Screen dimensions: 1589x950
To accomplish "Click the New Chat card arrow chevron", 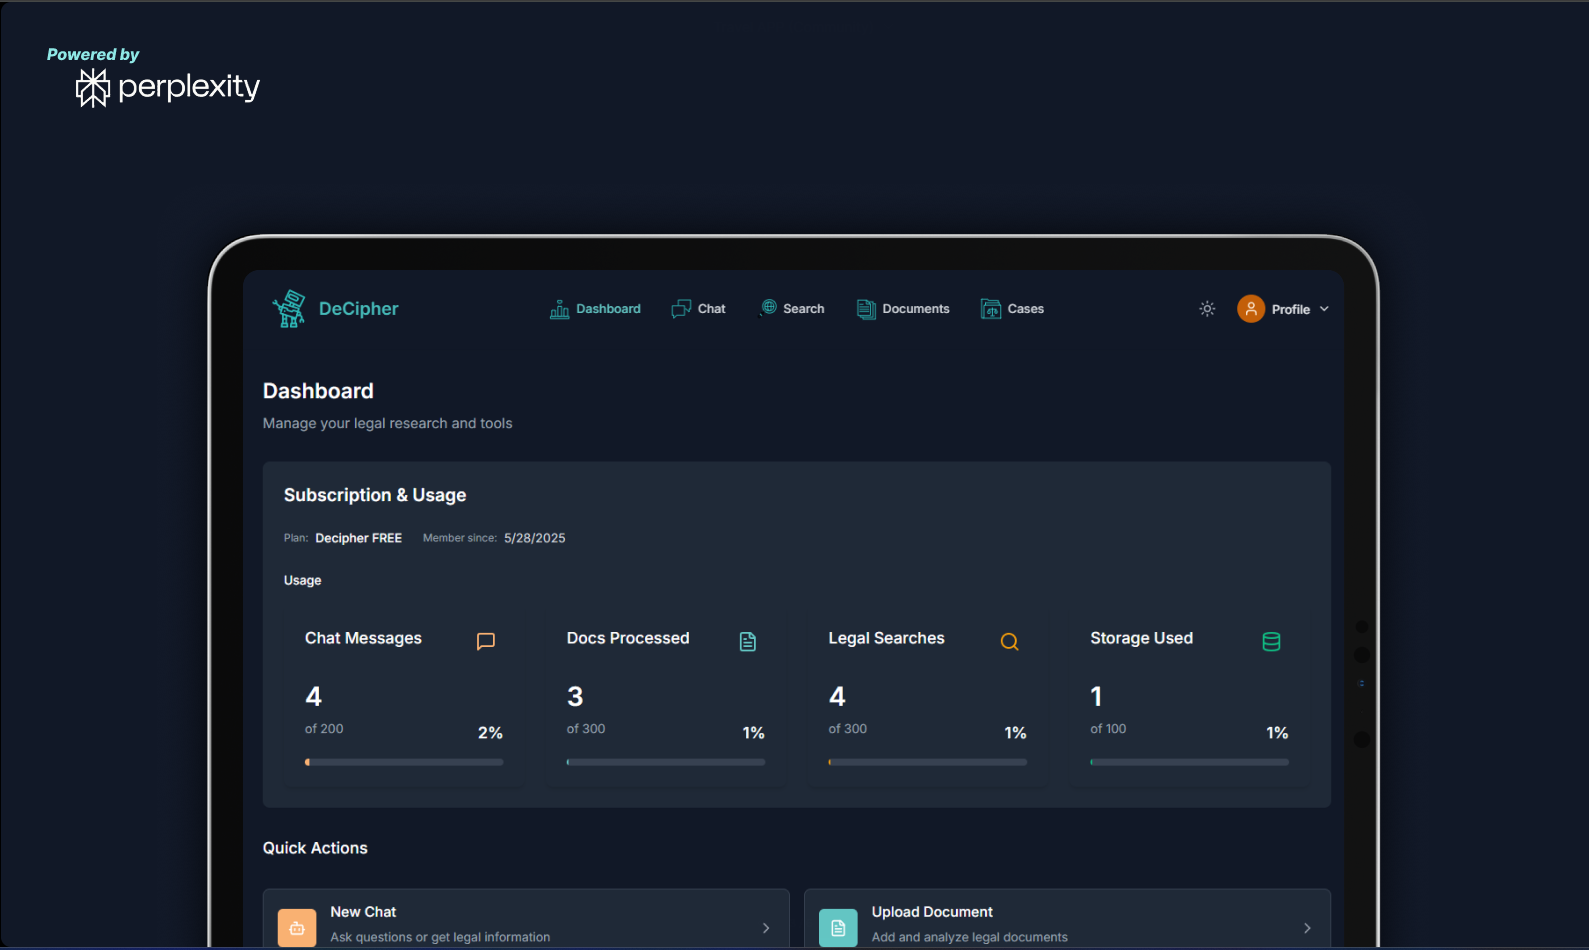I will tap(766, 928).
